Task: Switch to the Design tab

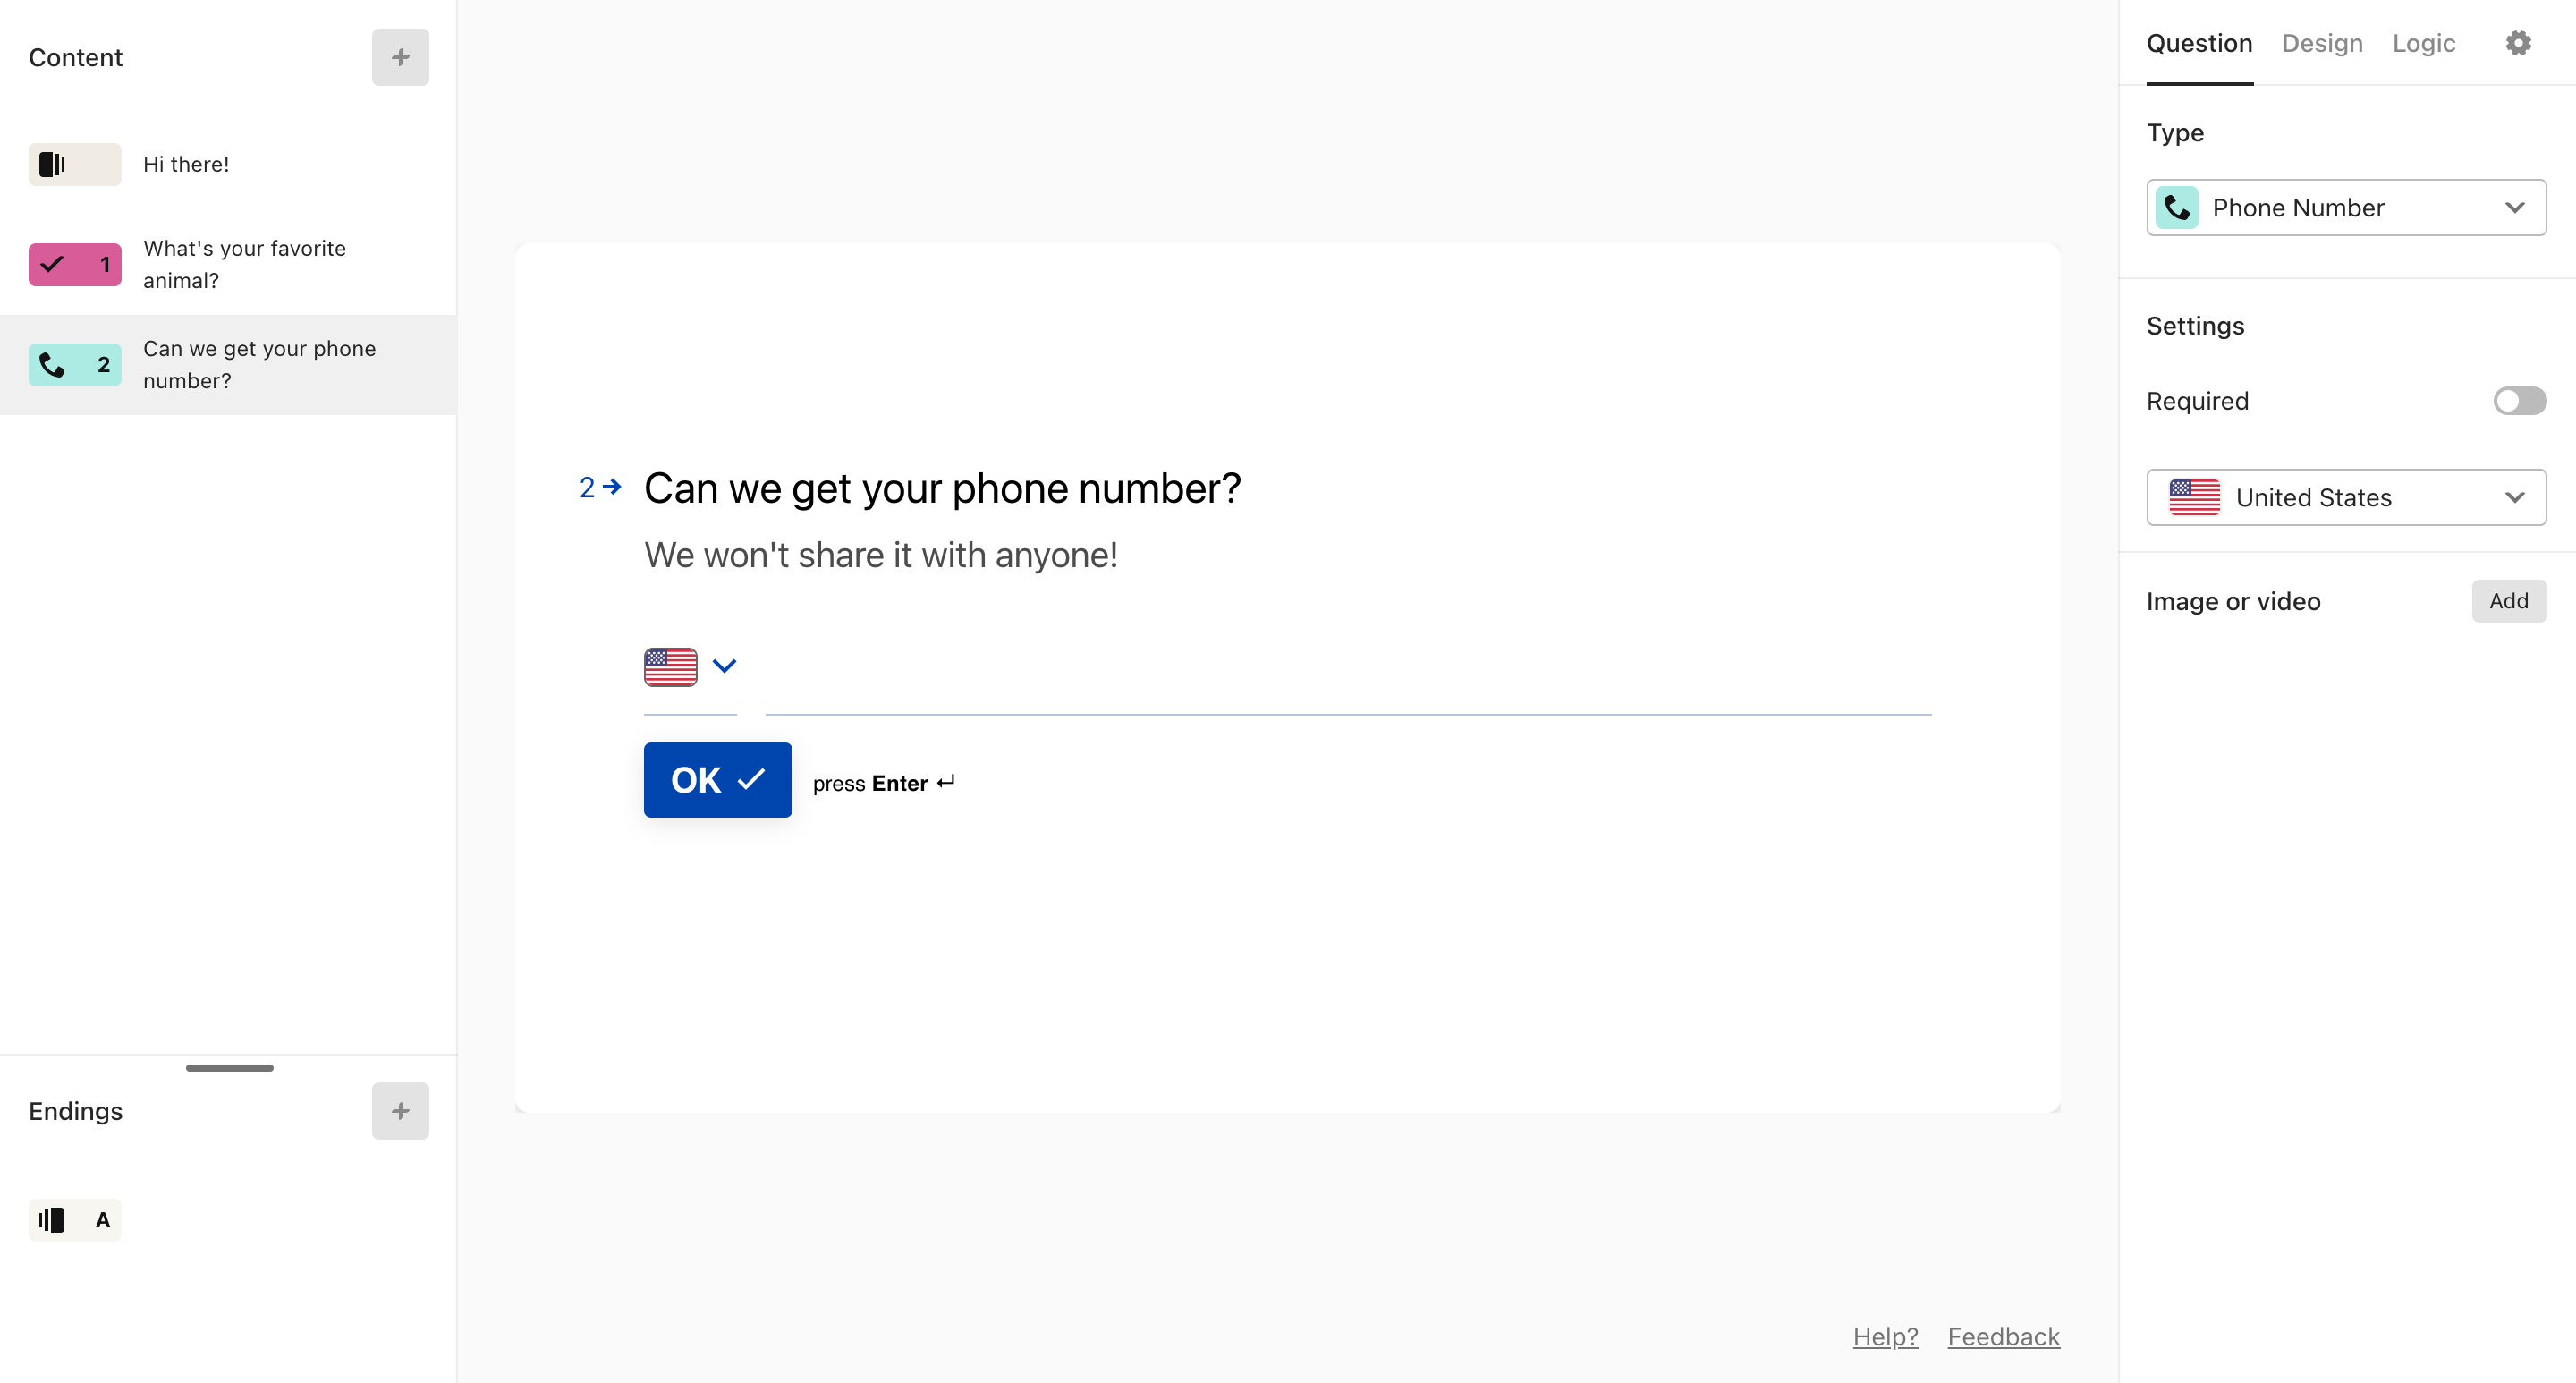Action: (x=2320, y=43)
